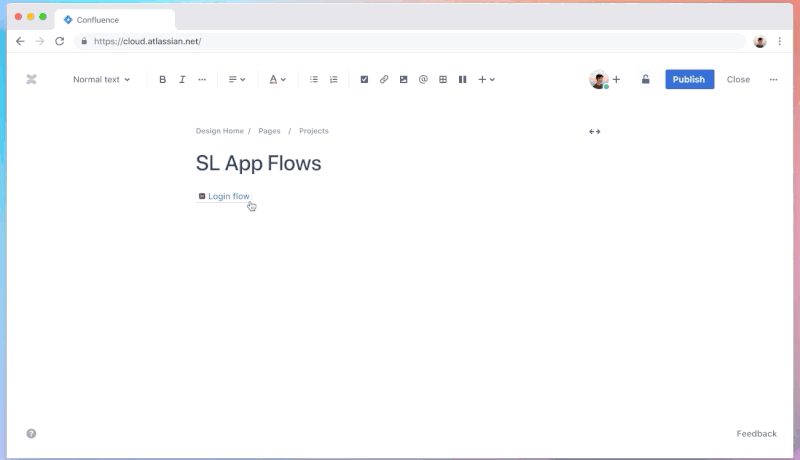The height and width of the screenshot is (460, 800).
Task: Go to Design Home breadcrumb
Action: [219, 131]
